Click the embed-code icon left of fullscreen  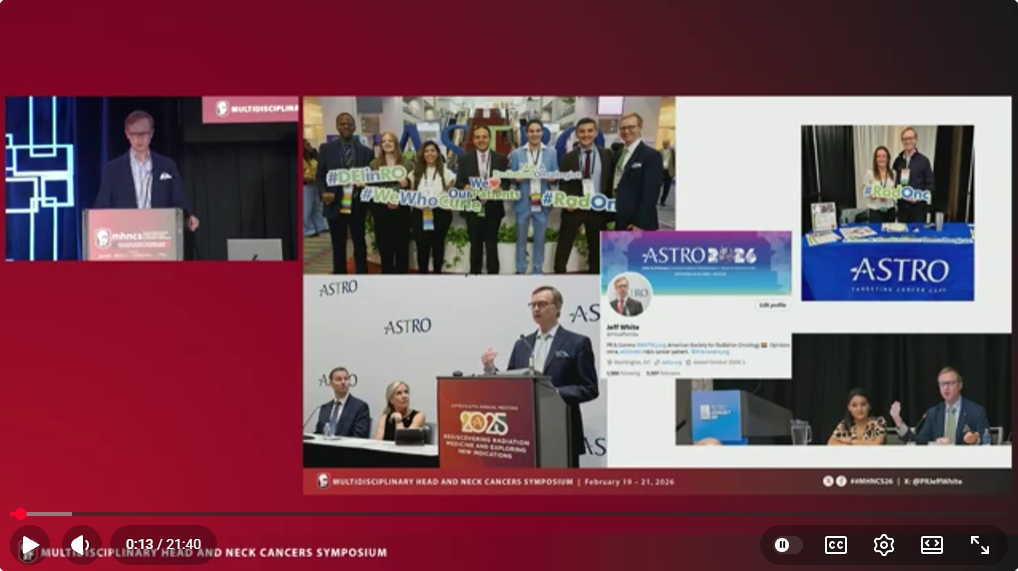932,545
